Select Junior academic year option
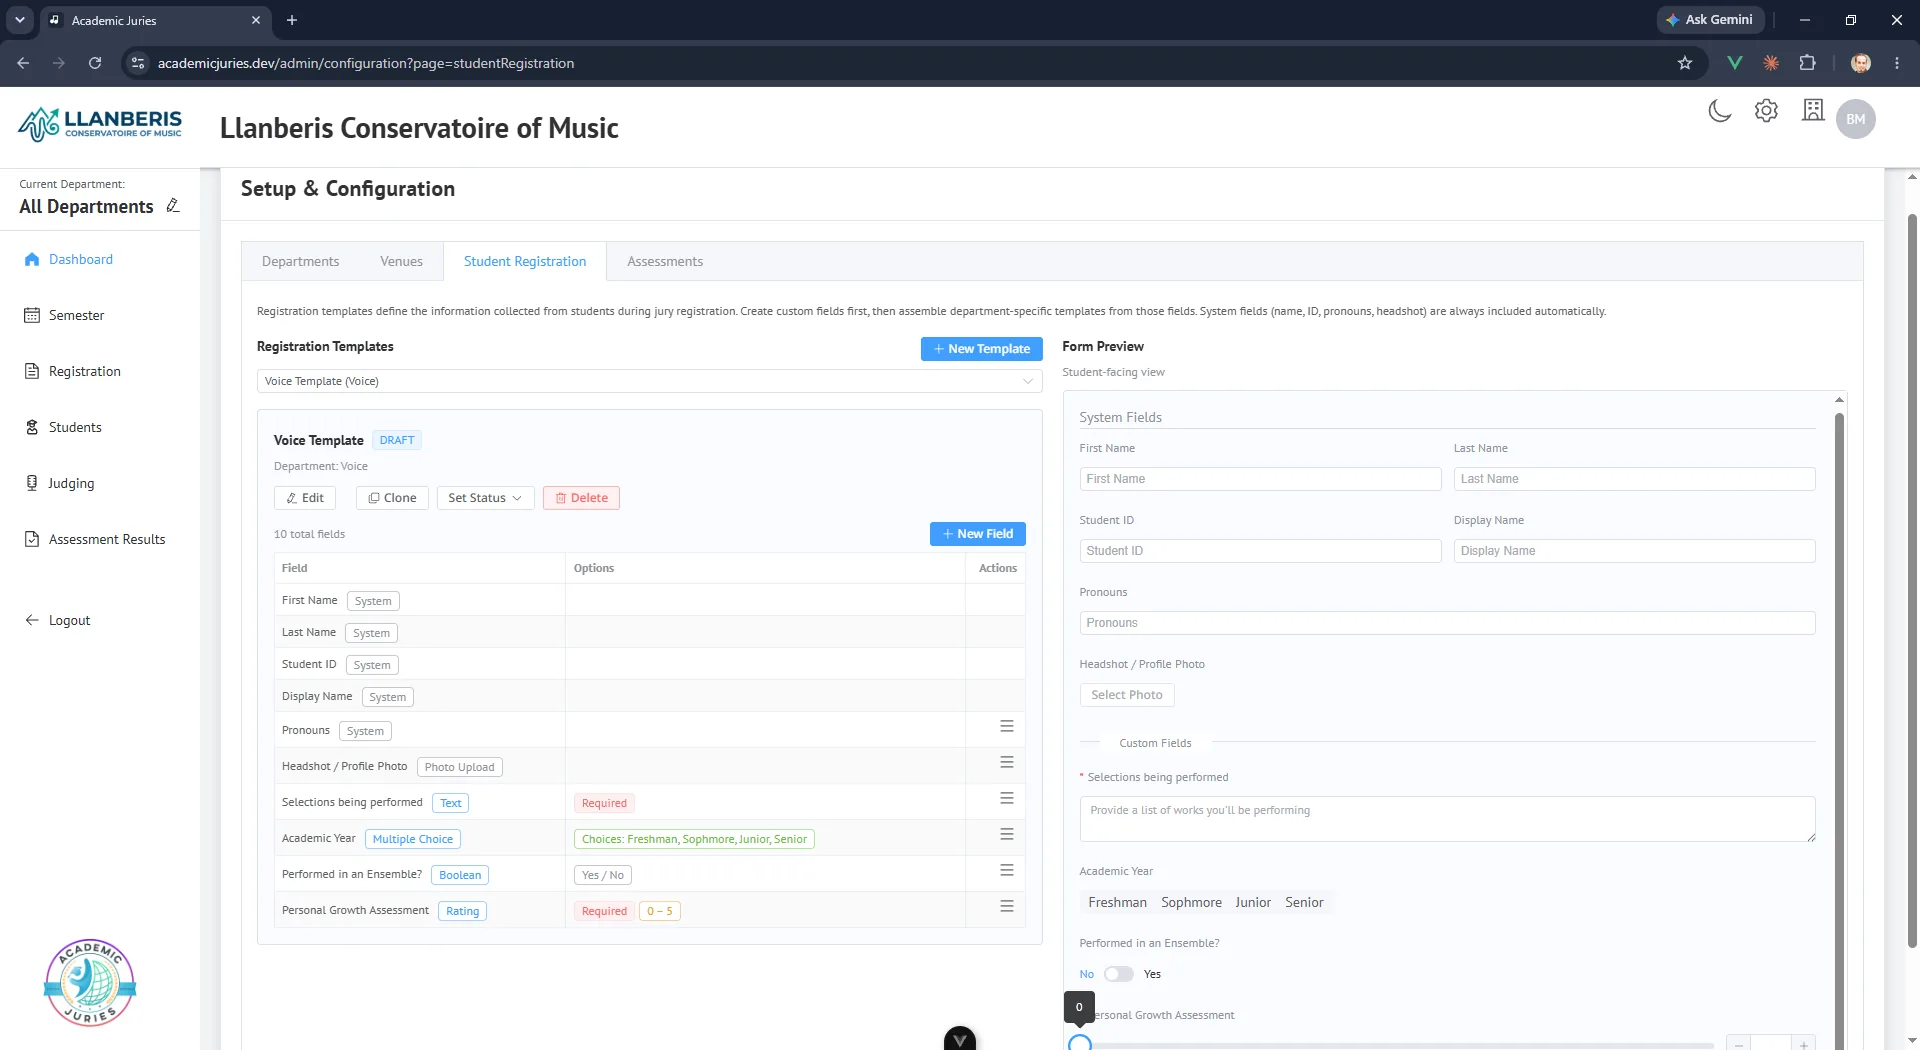Screen dimensions: 1920x1050 (1253, 902)
